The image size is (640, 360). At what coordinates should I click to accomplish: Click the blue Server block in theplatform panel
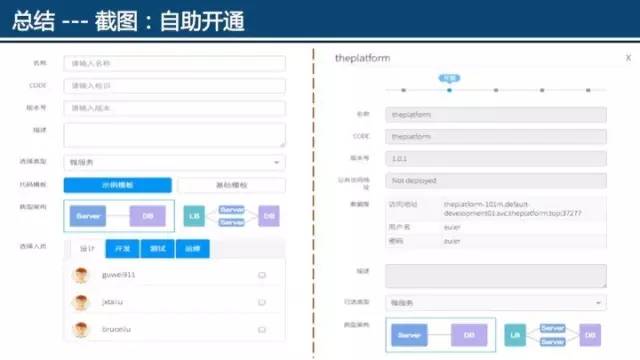(x=409, y=335)
